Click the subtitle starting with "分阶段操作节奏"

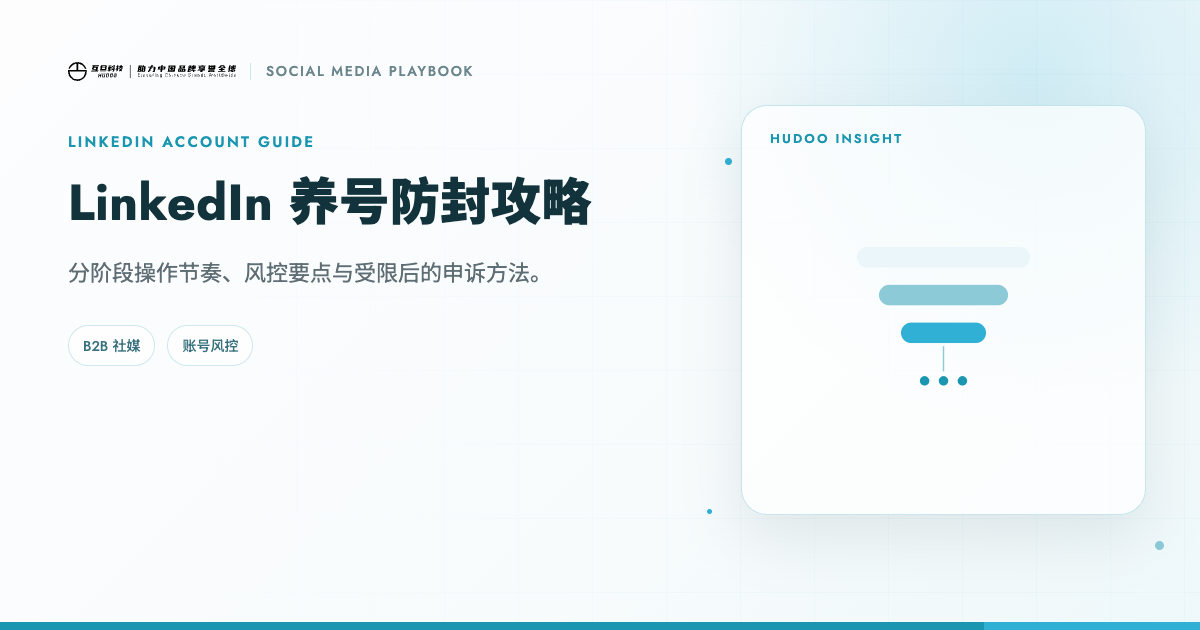point(306,273)
